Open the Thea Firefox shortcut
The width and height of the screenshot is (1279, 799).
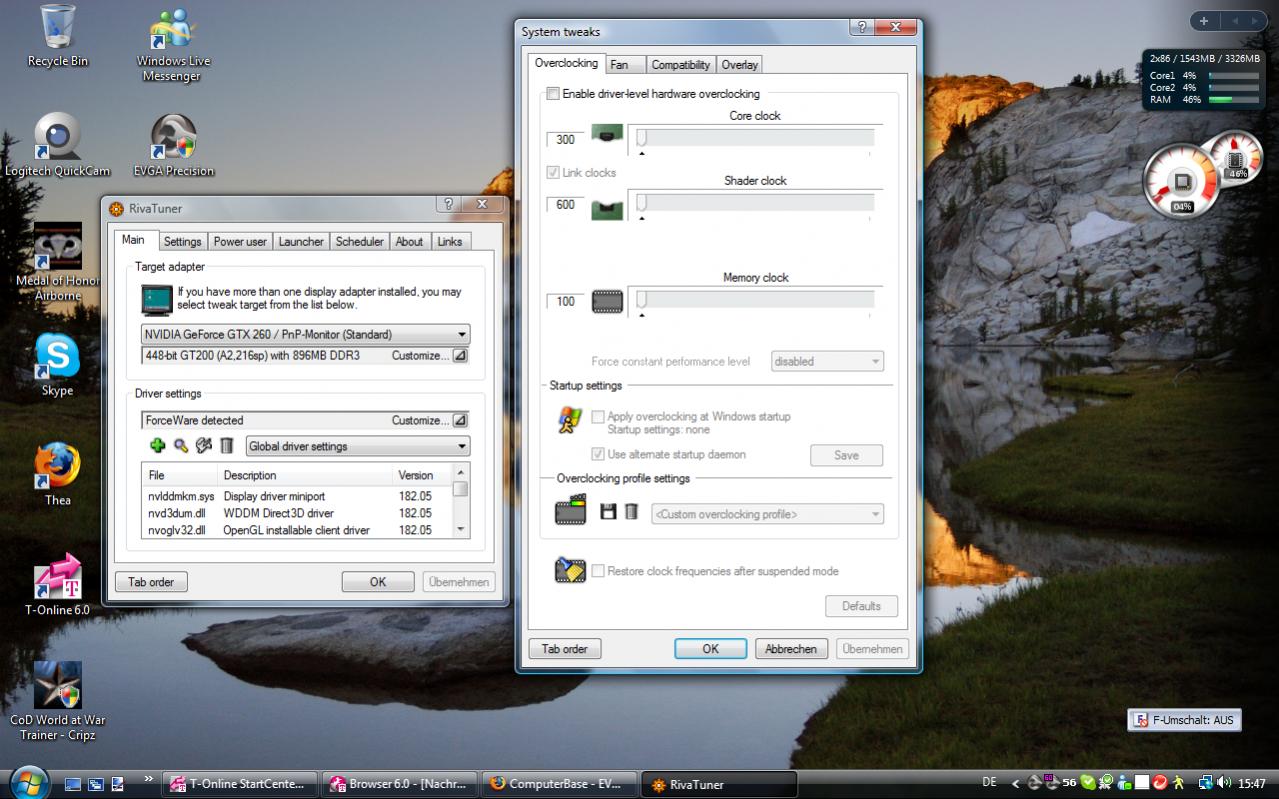[x=57, y=474]
